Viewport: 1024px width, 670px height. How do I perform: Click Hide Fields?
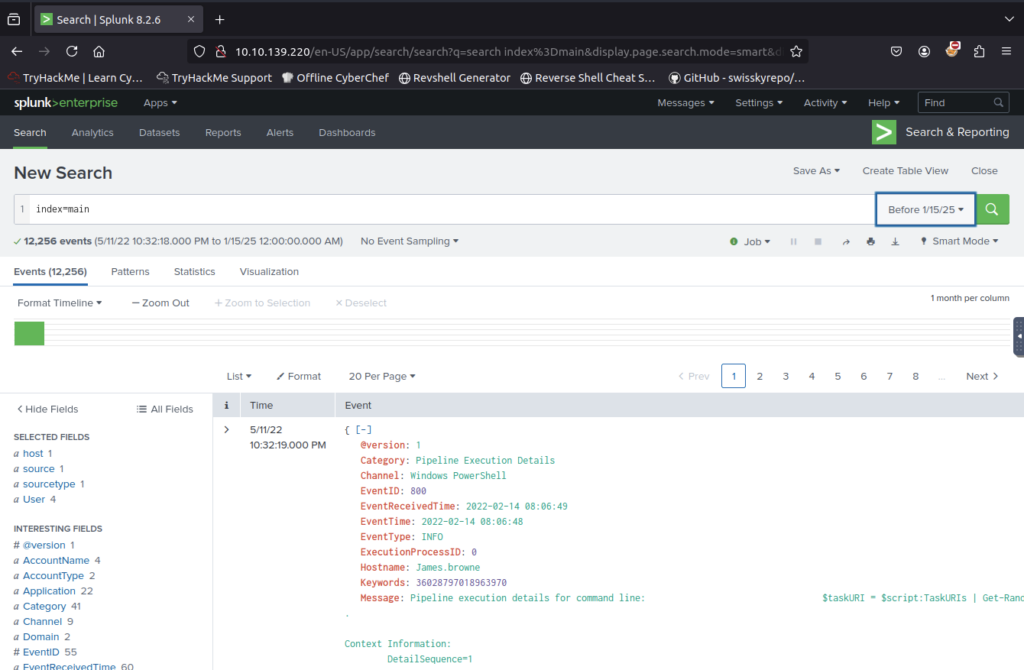click(47, 409)
